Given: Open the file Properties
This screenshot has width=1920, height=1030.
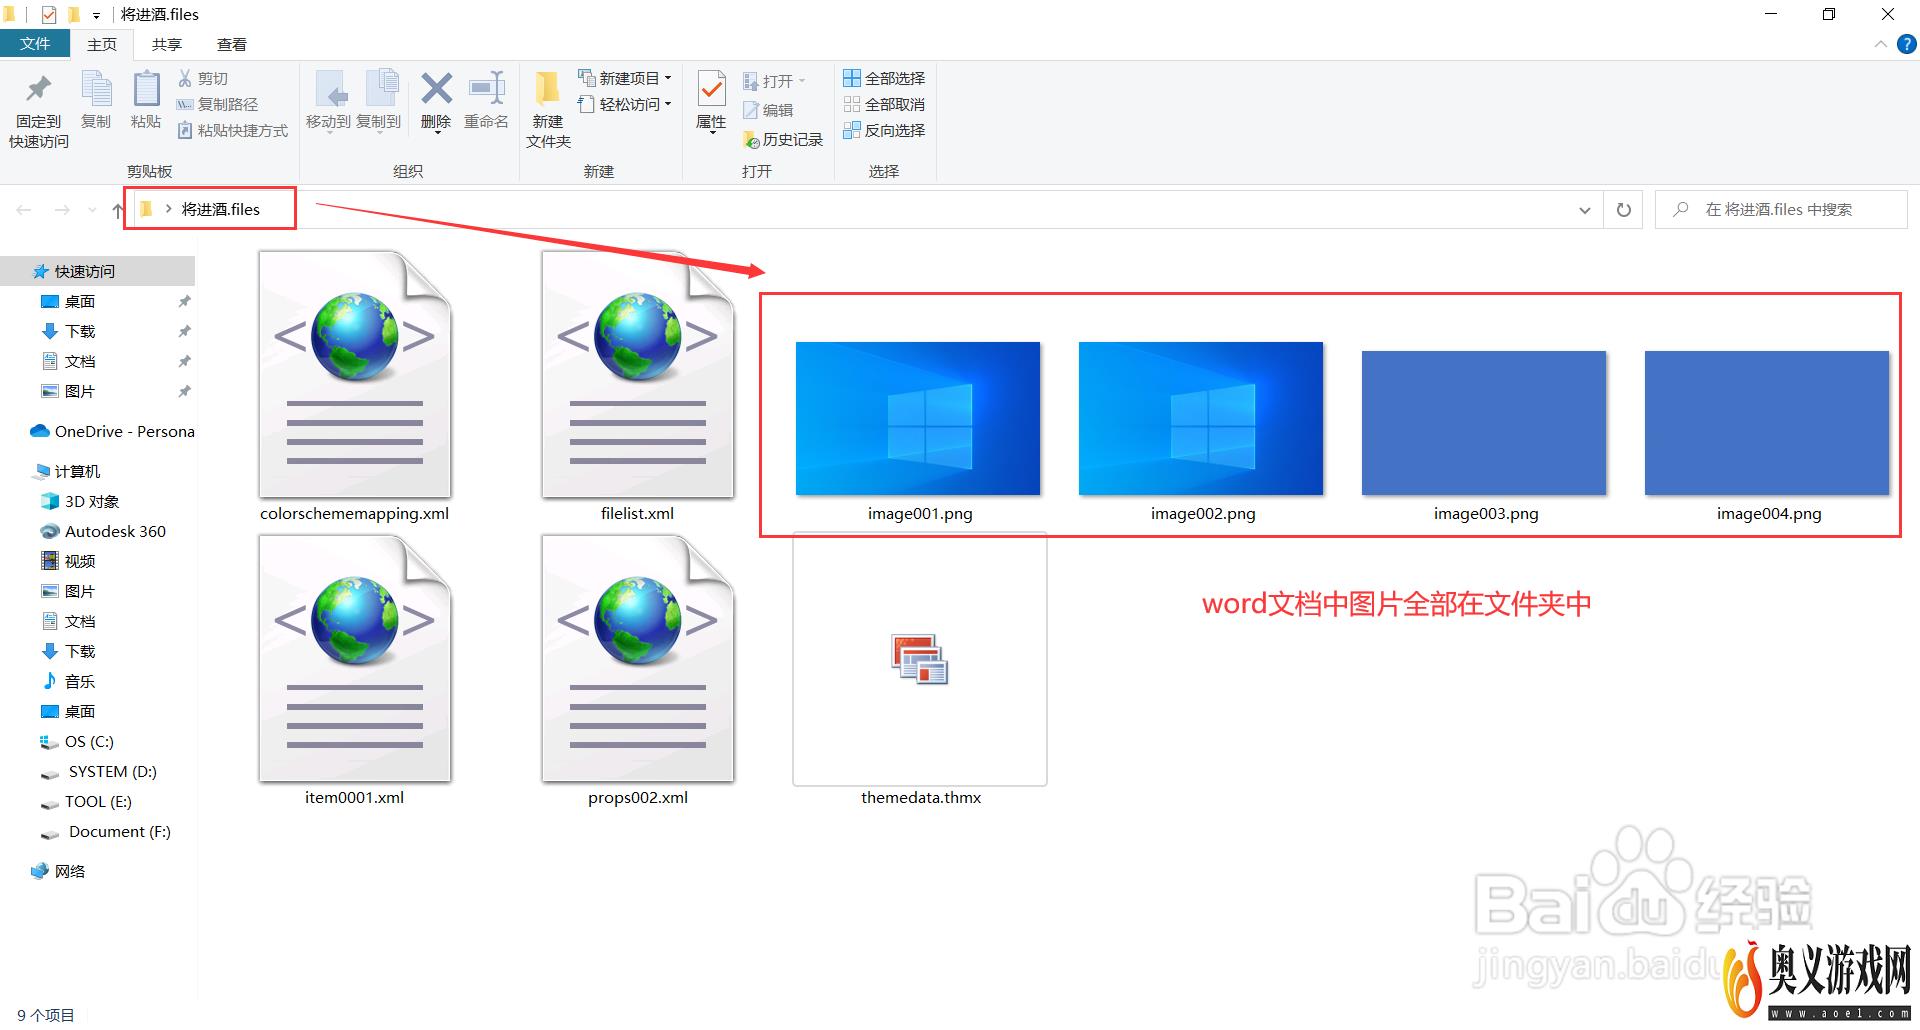Looking at the screenshot, I should [711, 100].
